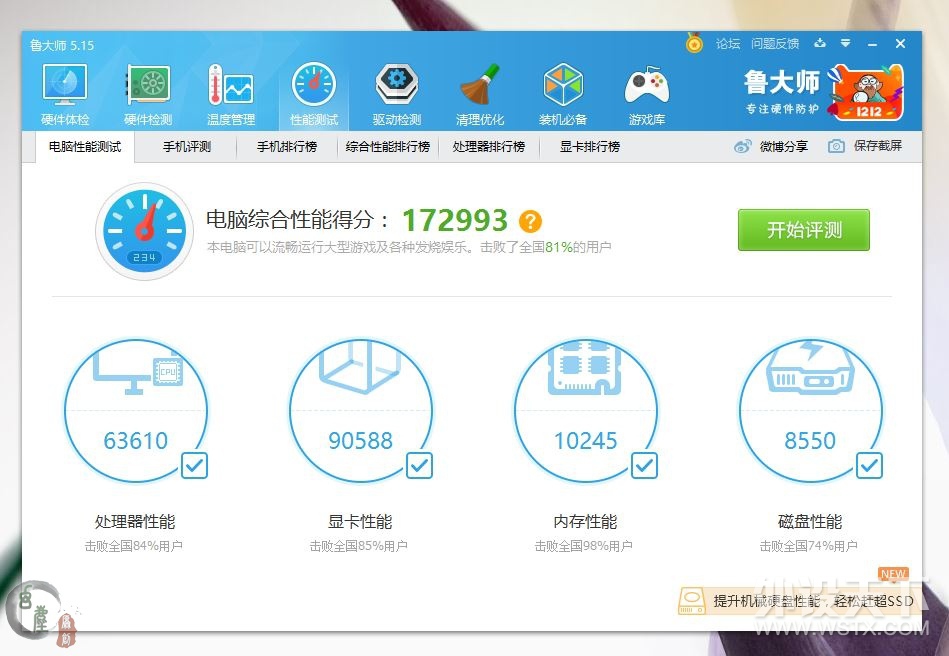
Task: Click the Weibo share icon
Action: (743, 146)
